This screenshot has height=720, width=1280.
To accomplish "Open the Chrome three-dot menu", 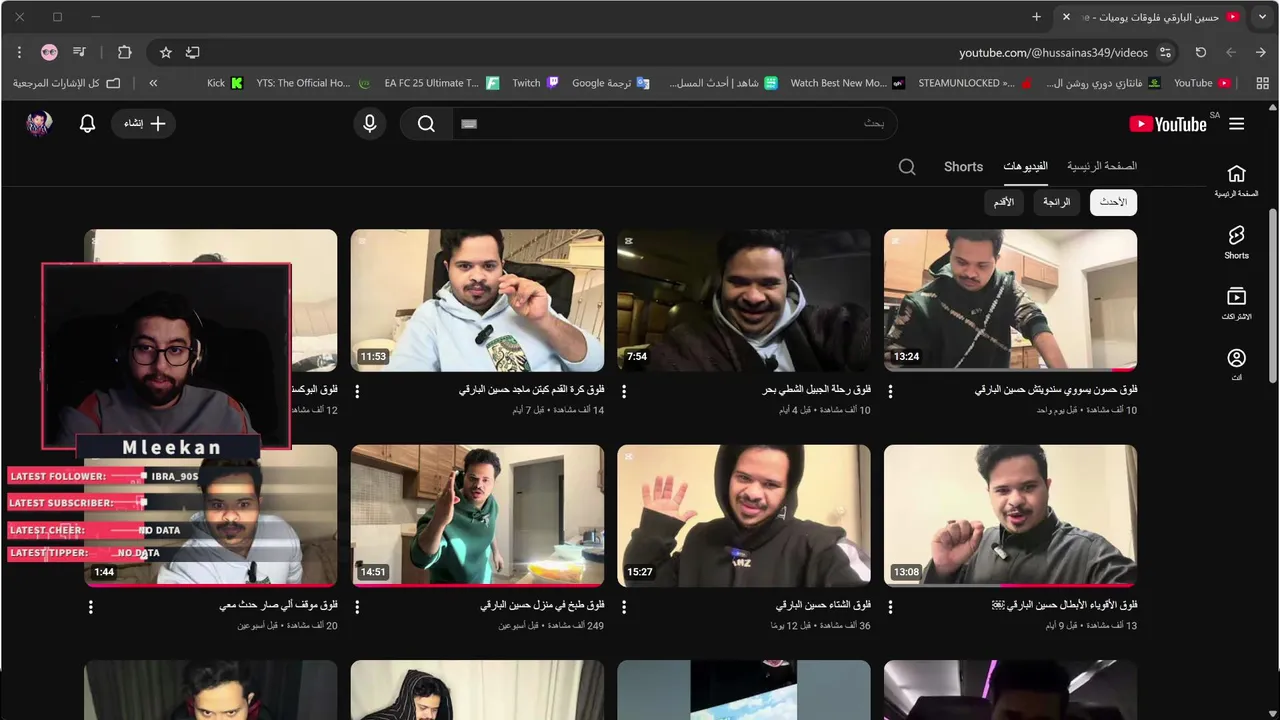I will tap(19, 52).
